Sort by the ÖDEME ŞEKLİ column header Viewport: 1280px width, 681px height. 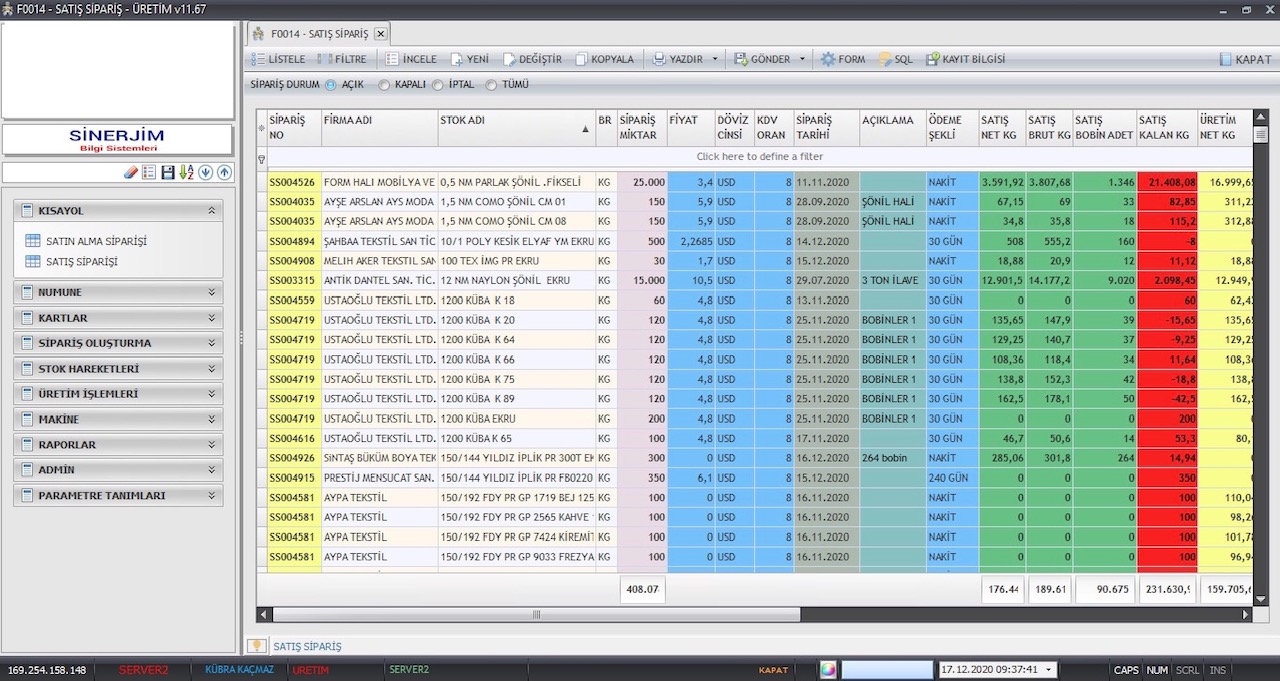(x=952, y=128)
